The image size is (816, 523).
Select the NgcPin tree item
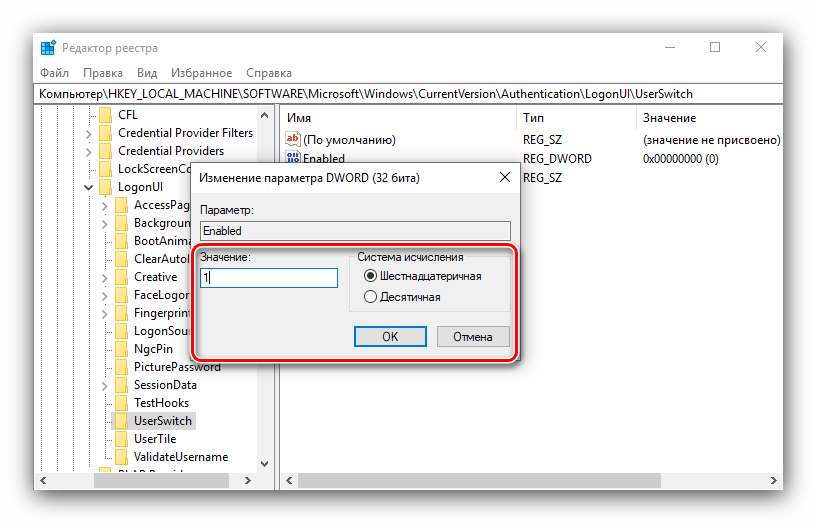(153, 349)
